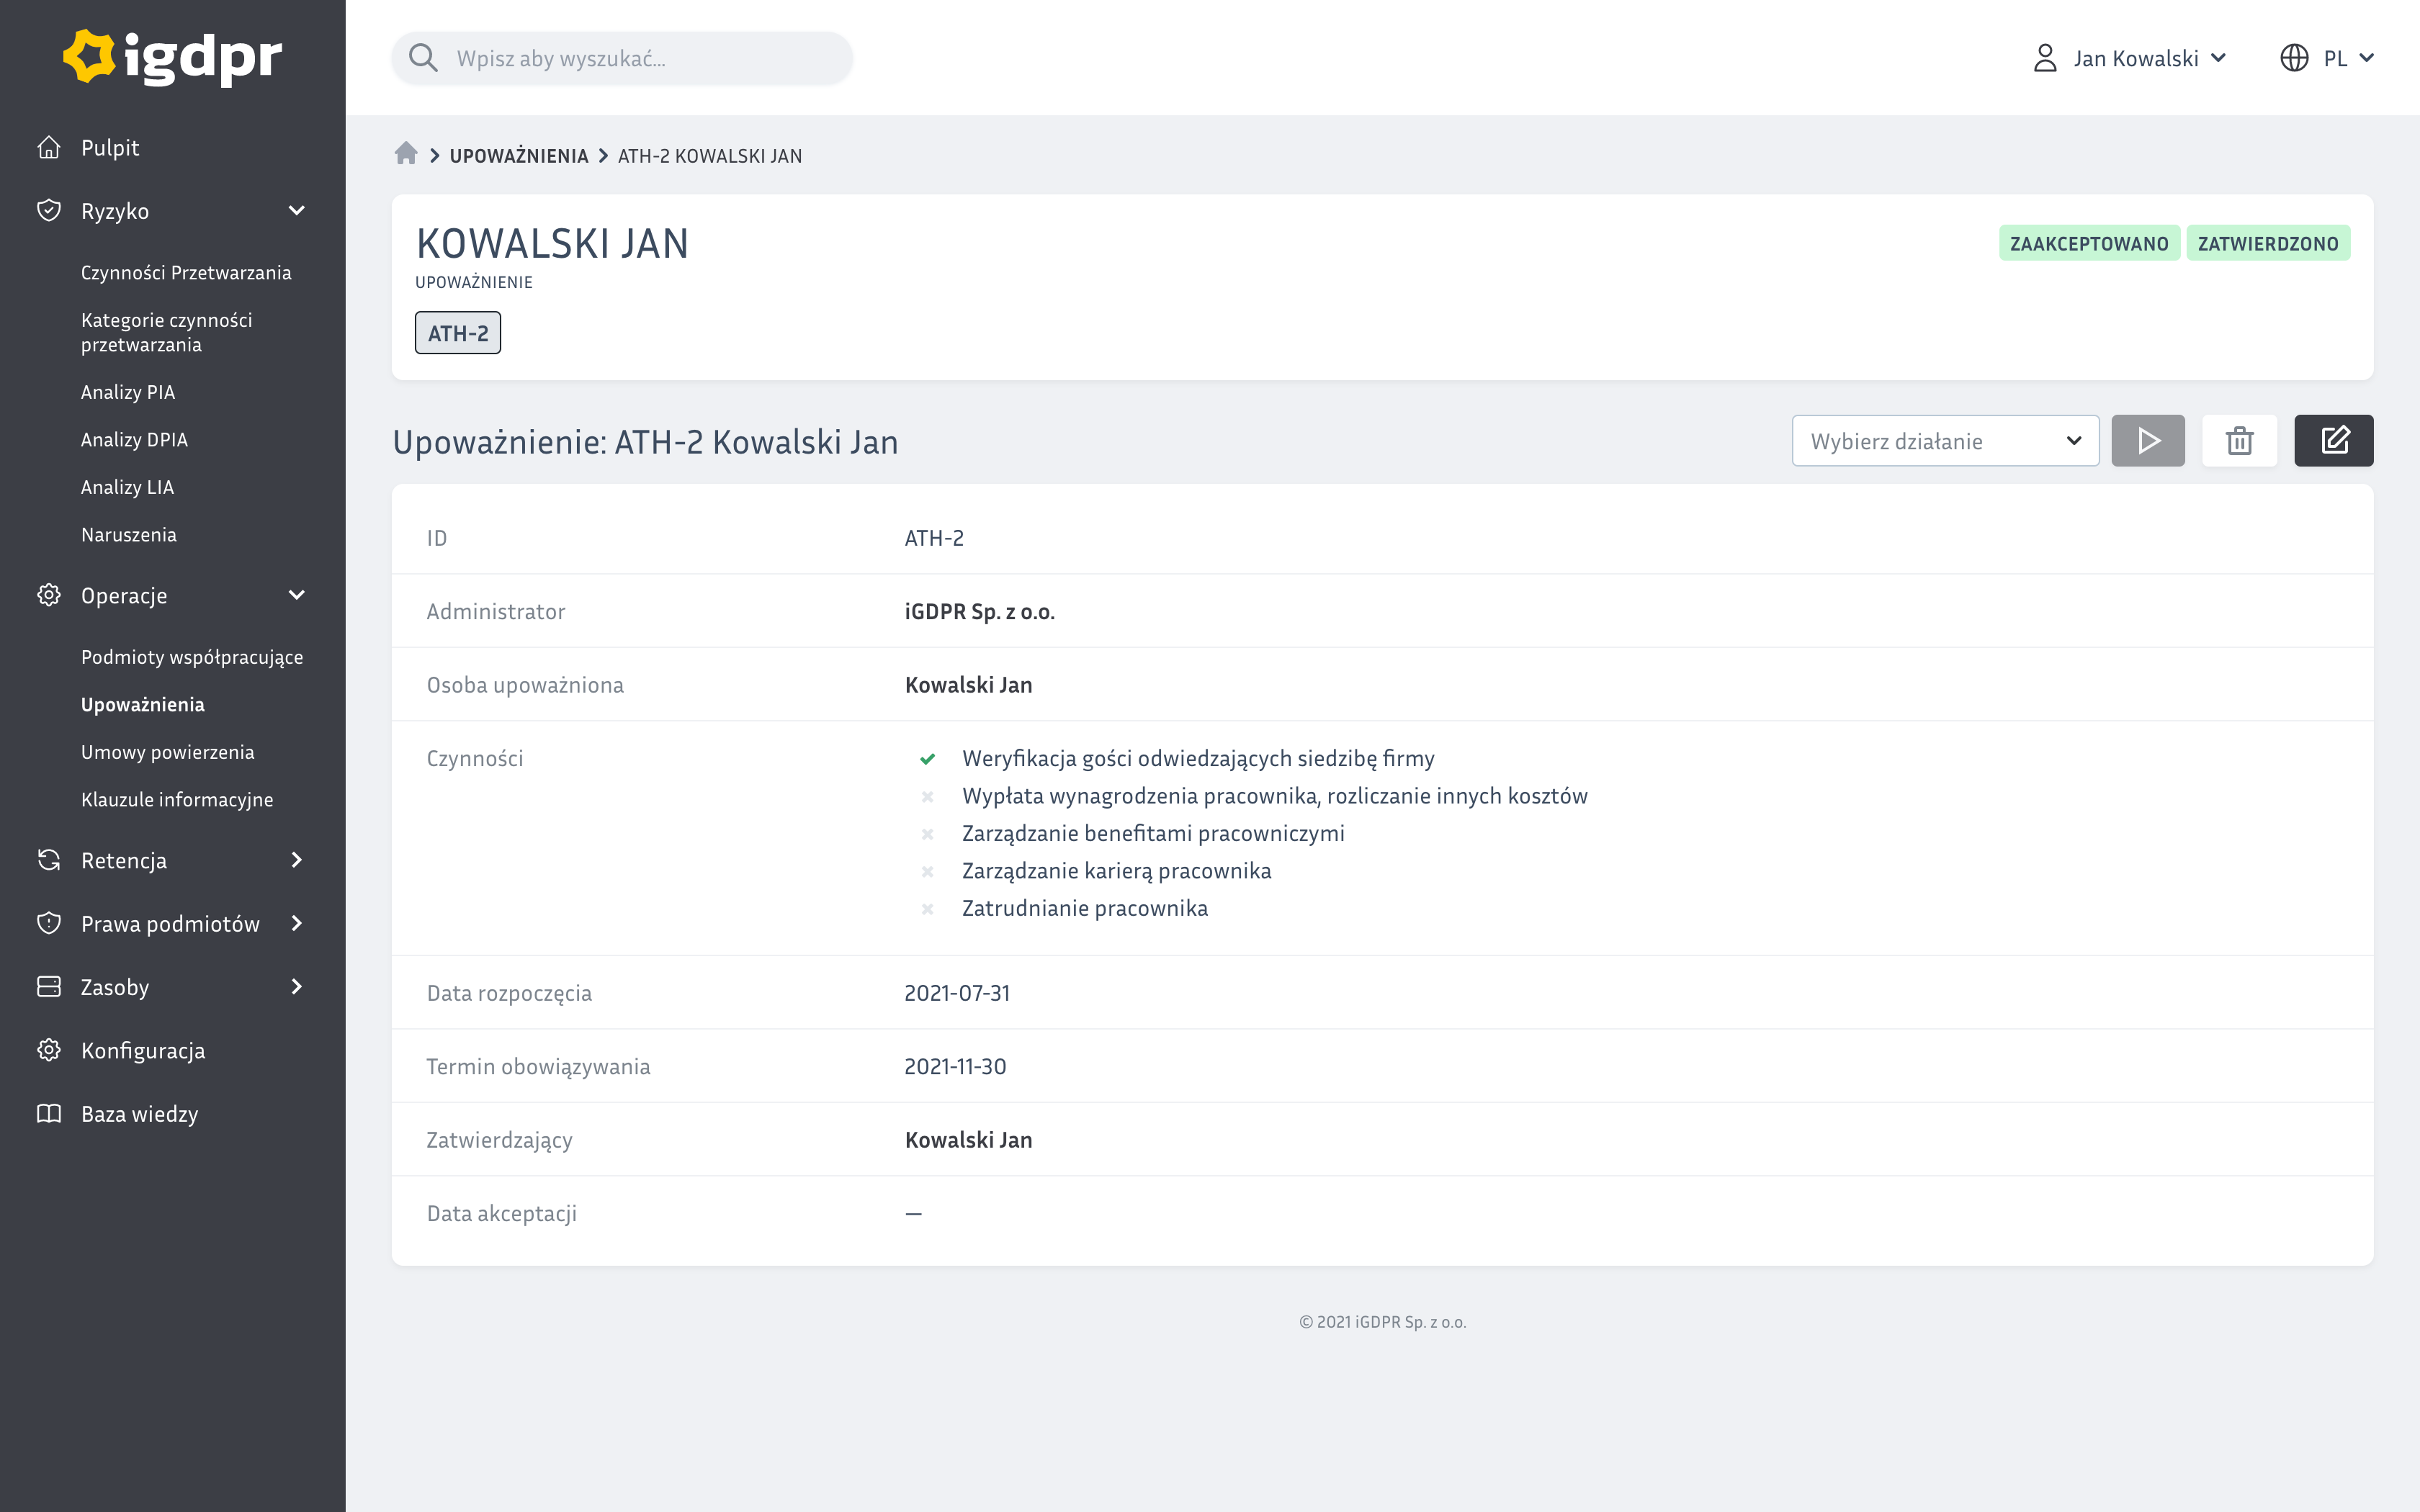
Task: Open Umowy powierzenia
Action: coord(168,752)
